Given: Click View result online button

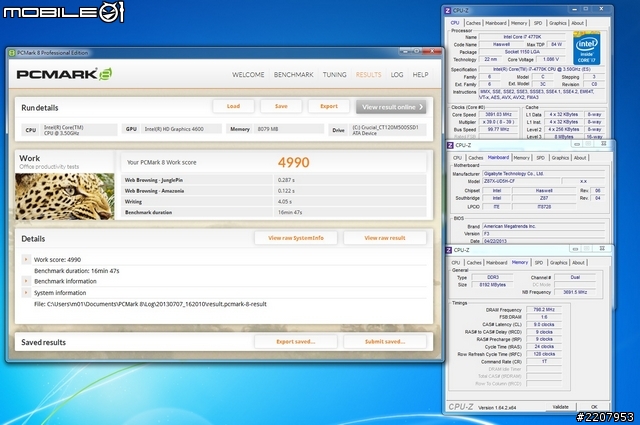Looking at the screenshot, I should click(391, 107).
